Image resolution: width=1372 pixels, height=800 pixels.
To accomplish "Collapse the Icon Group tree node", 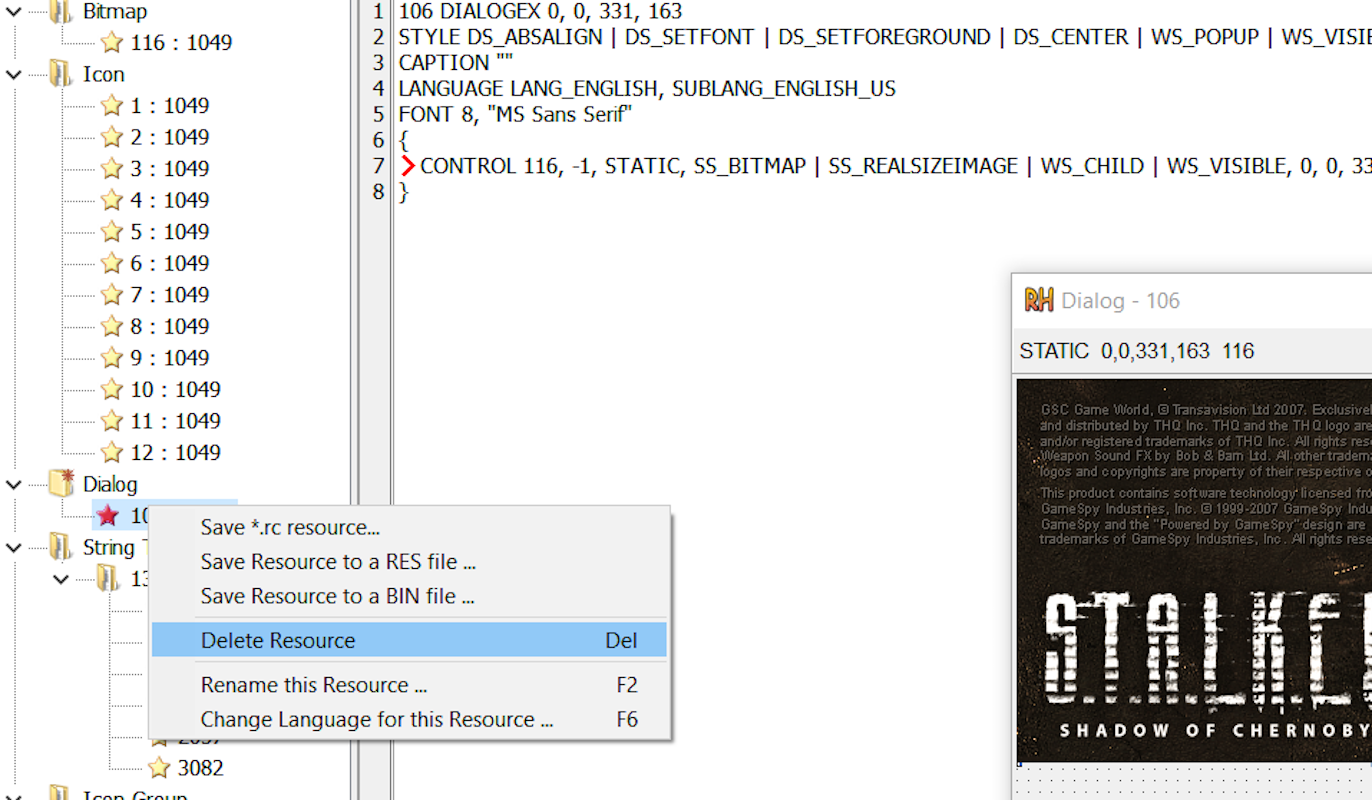I will [13, 796].
